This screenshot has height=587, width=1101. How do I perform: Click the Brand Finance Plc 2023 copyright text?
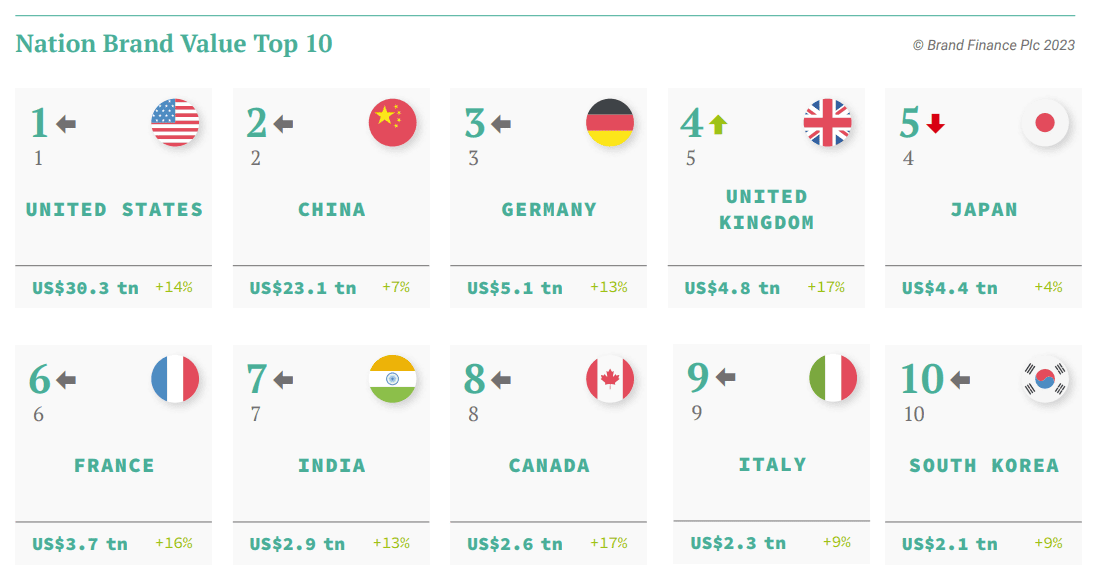click(x=993, y=45)
